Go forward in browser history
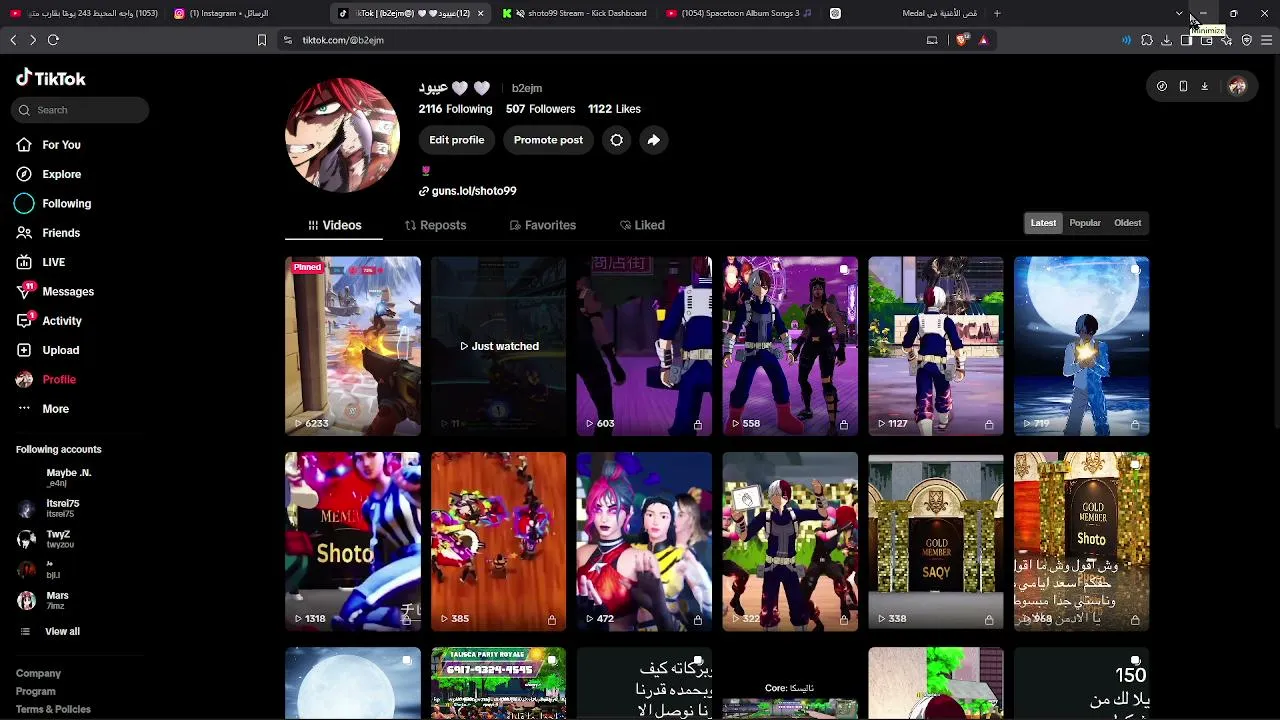The width and height of the screenshot is (1280, 720). pos(33,40)
